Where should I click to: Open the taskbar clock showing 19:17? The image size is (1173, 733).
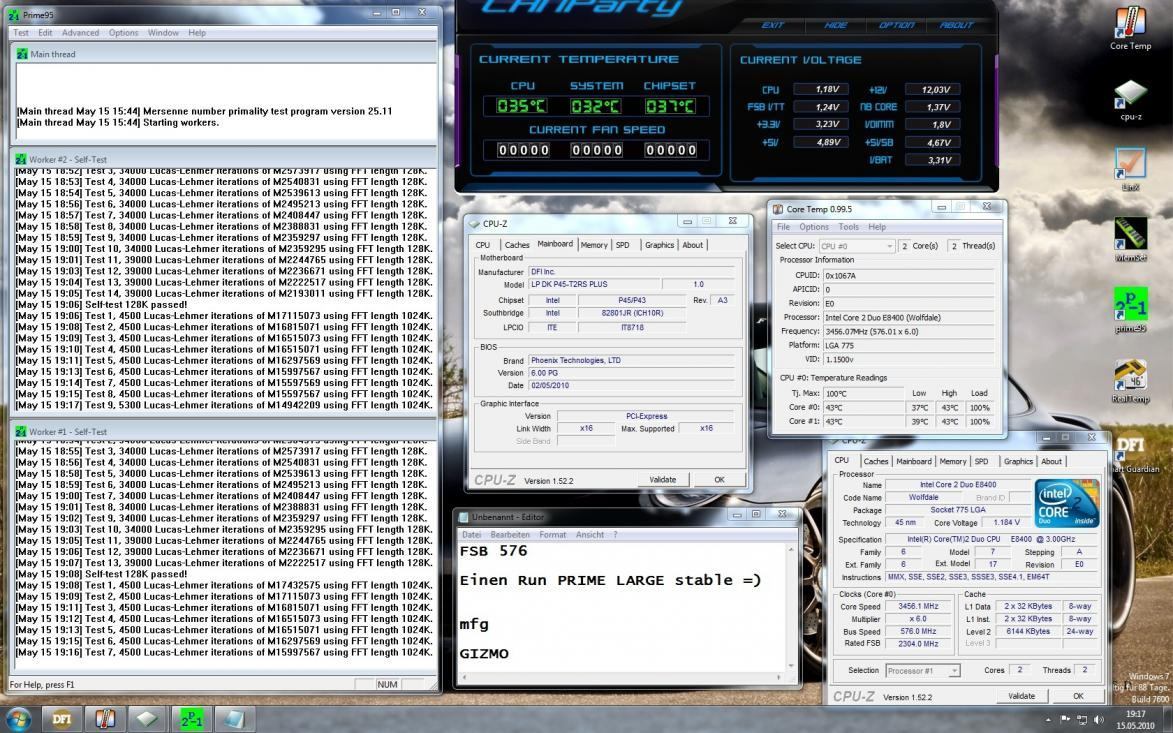pyautogui.click(x=1135, y=720)
